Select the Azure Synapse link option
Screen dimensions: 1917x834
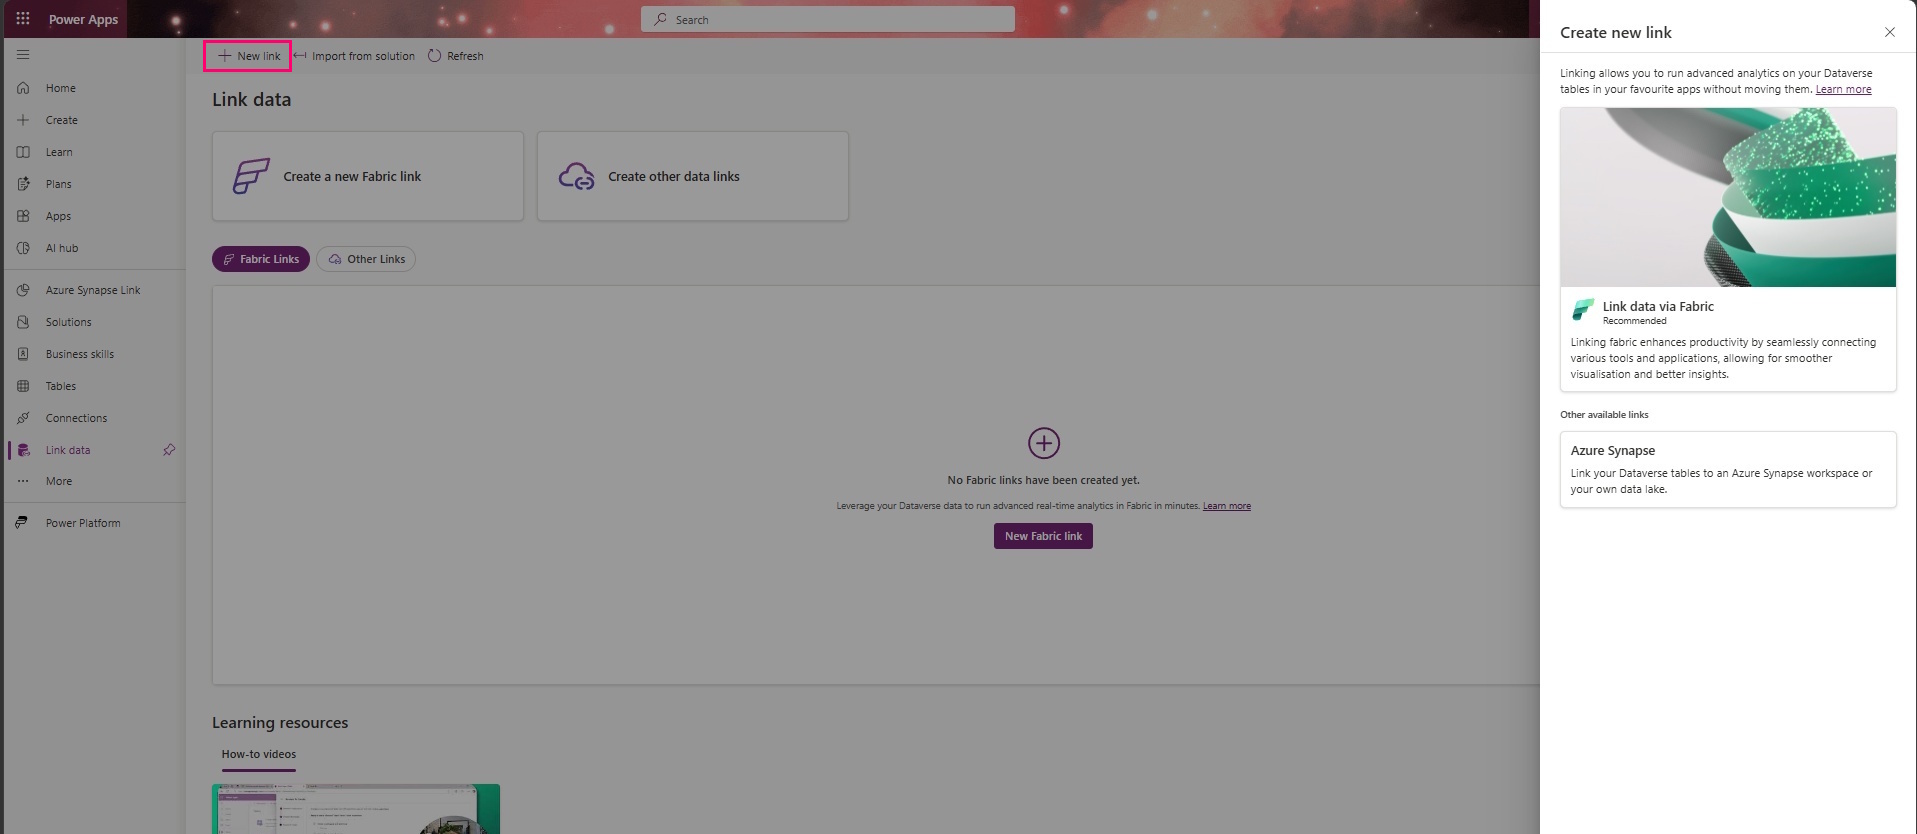(x=1728, y=469)
